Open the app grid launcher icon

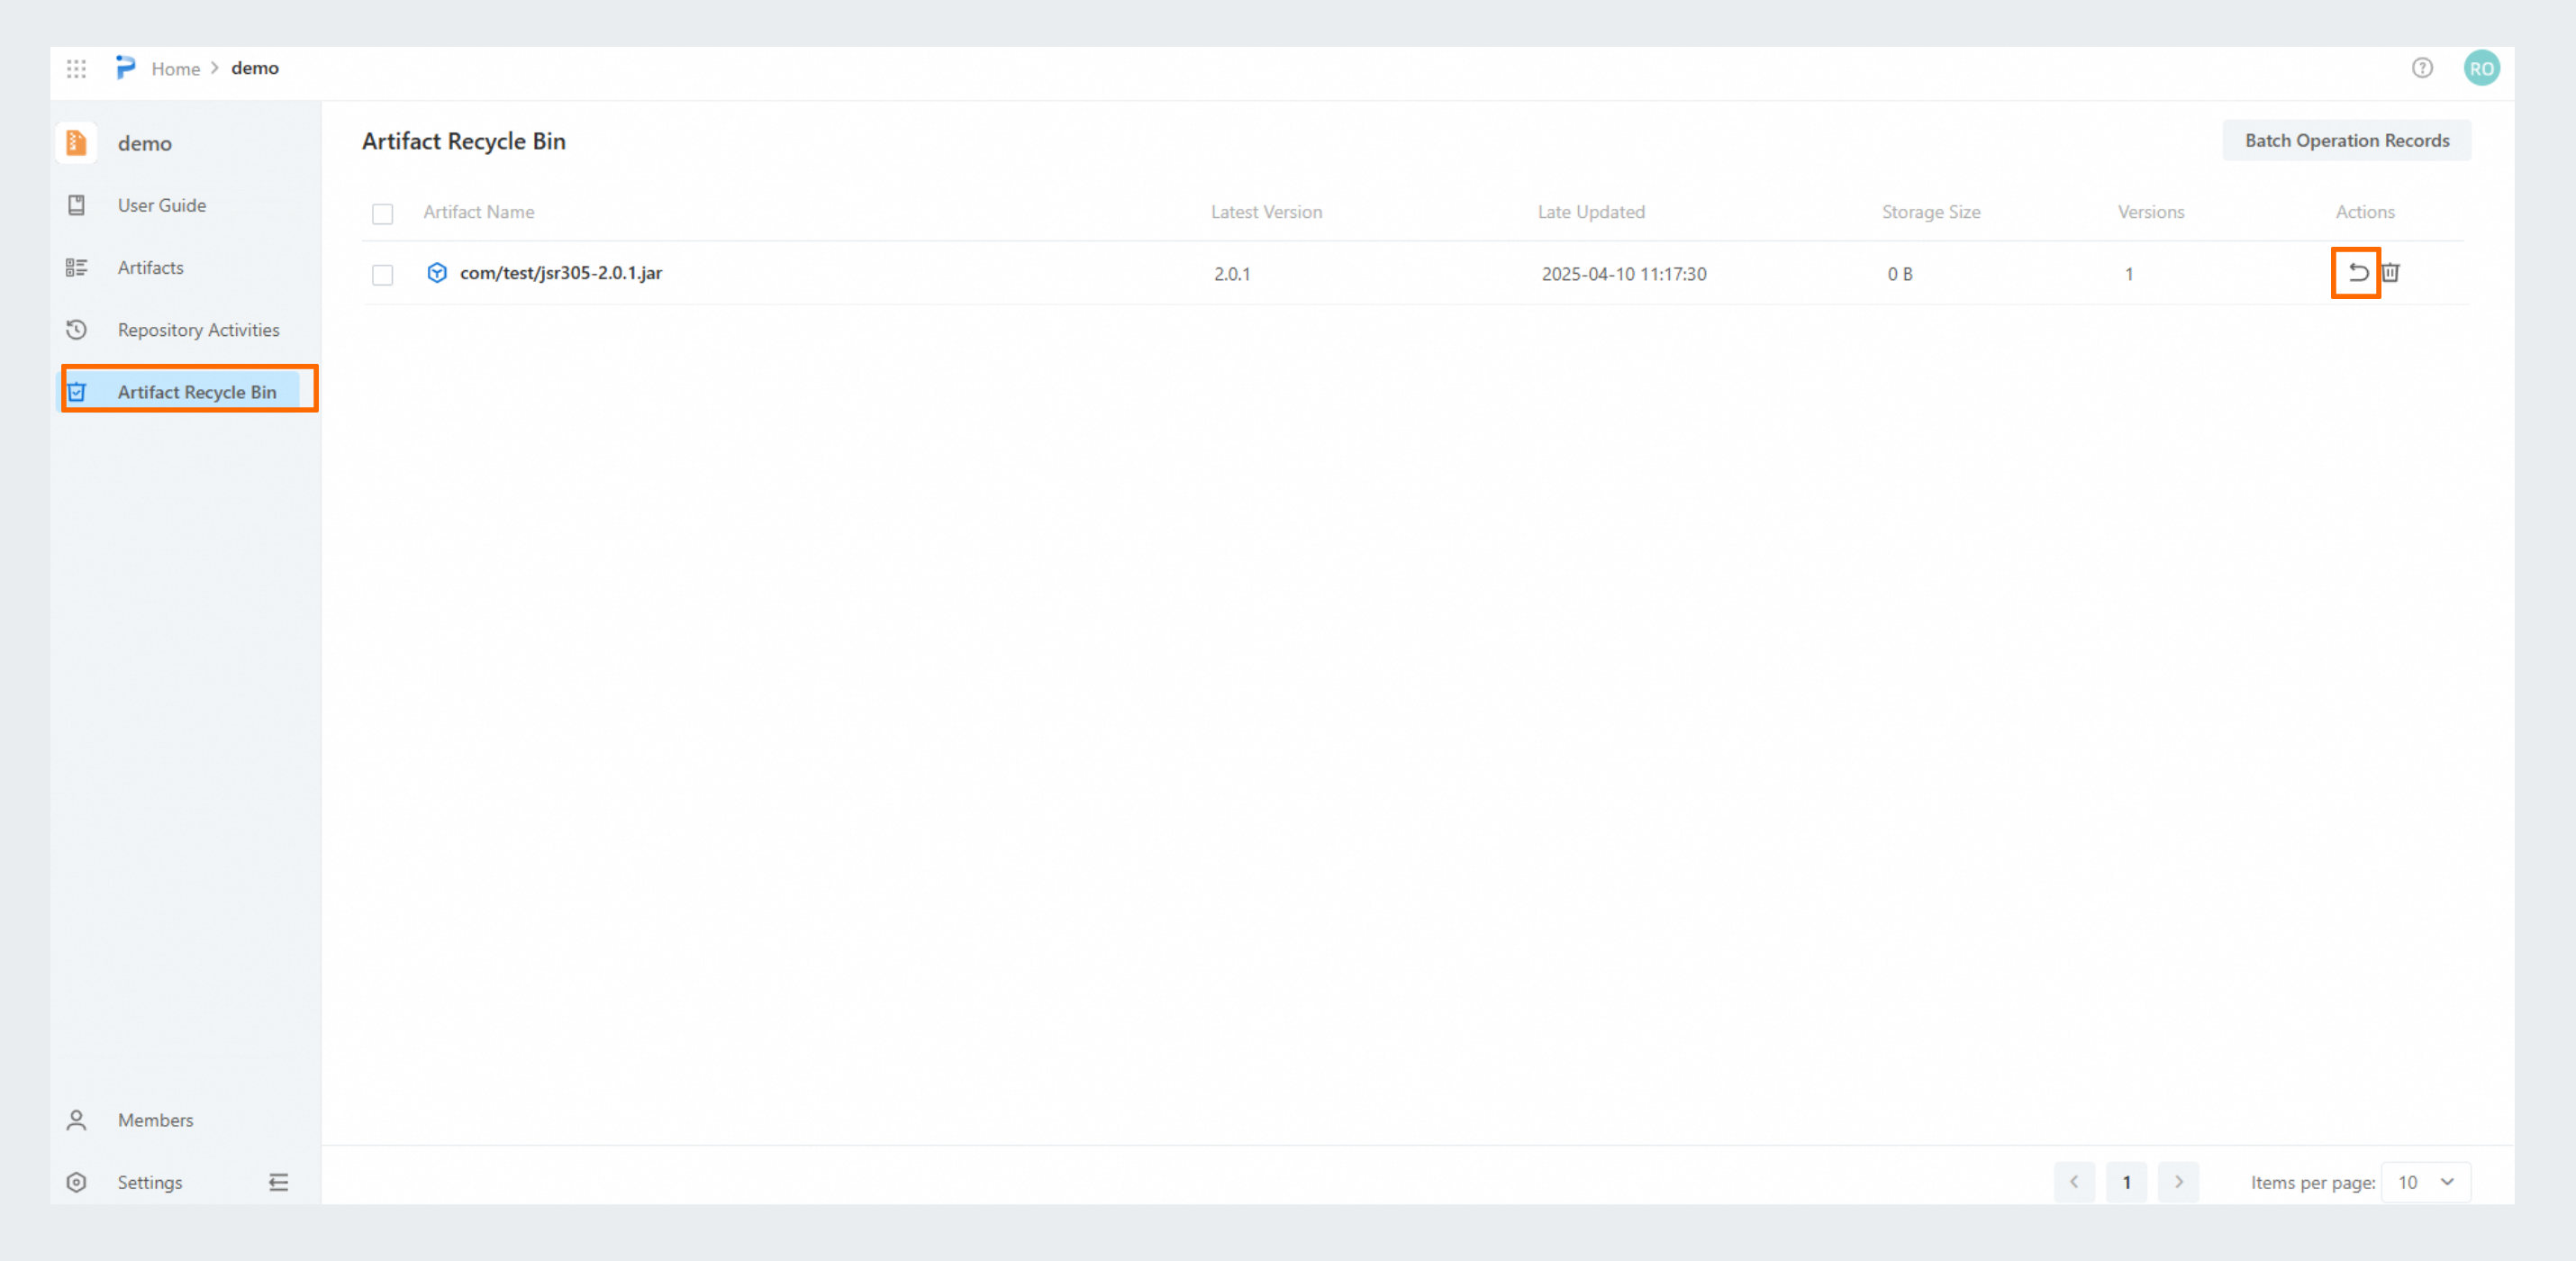(x=76, y=69)
